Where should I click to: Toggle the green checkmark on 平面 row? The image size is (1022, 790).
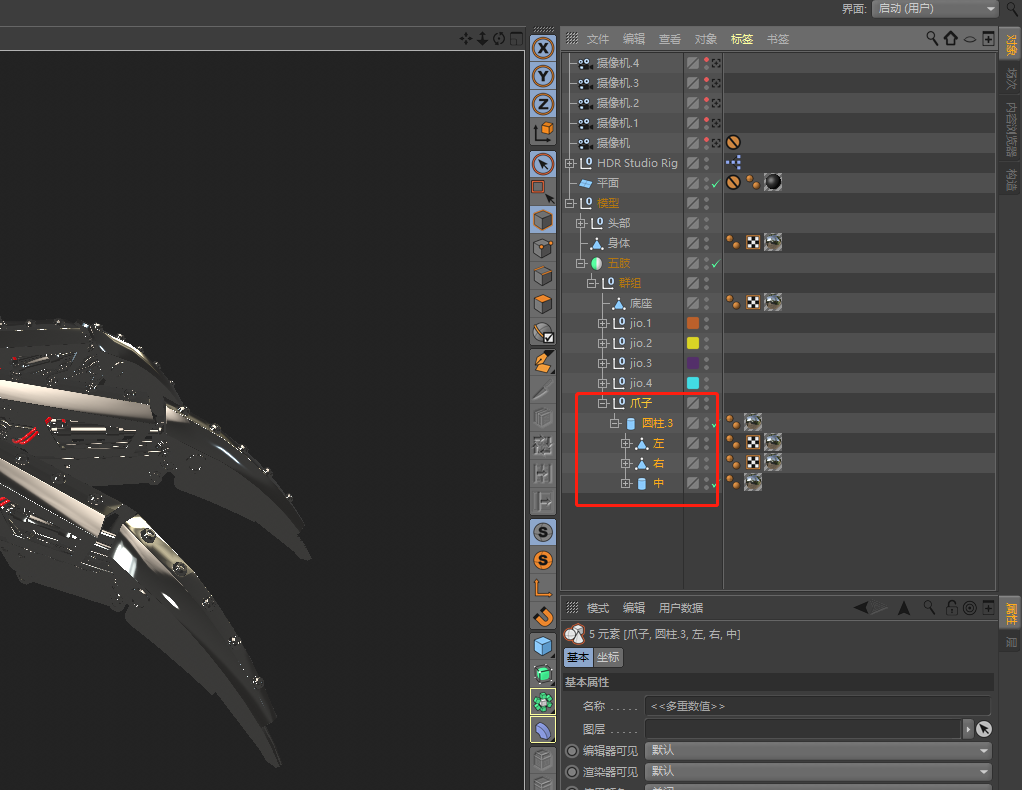coord(716,184)
